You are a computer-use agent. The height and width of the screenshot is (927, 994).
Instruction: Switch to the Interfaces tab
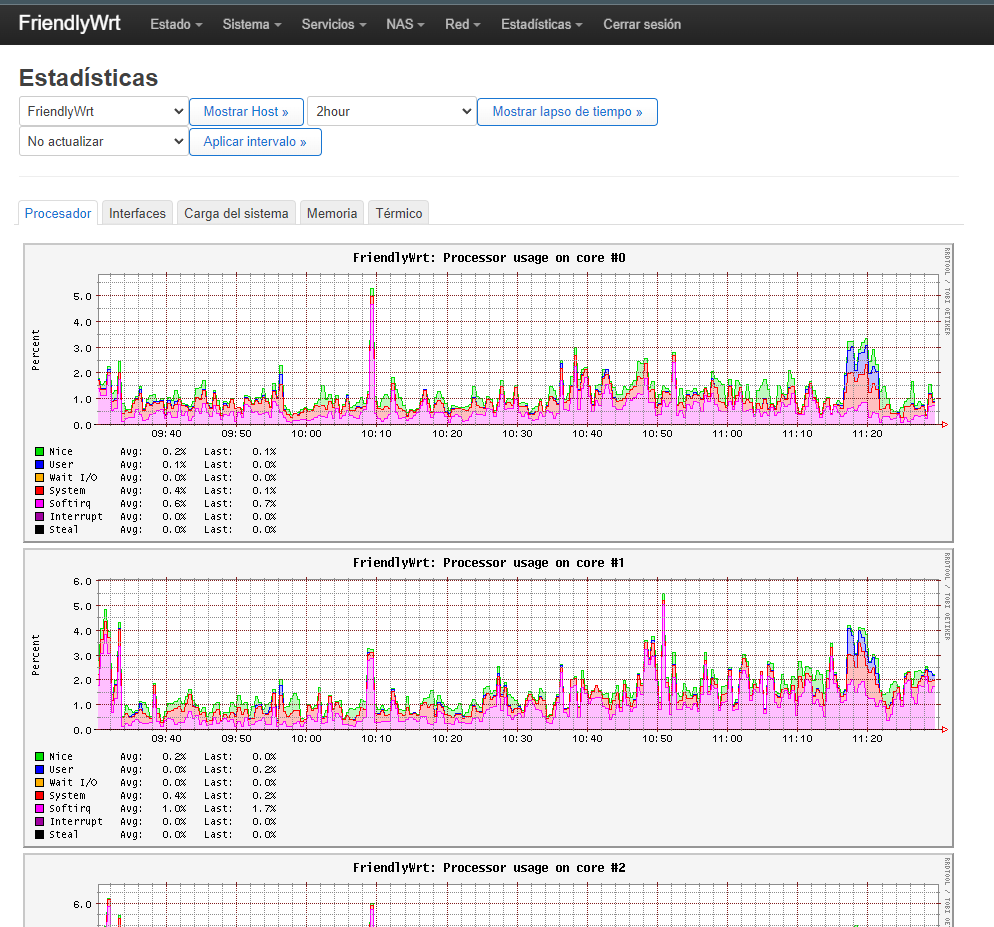coord(137,213)
